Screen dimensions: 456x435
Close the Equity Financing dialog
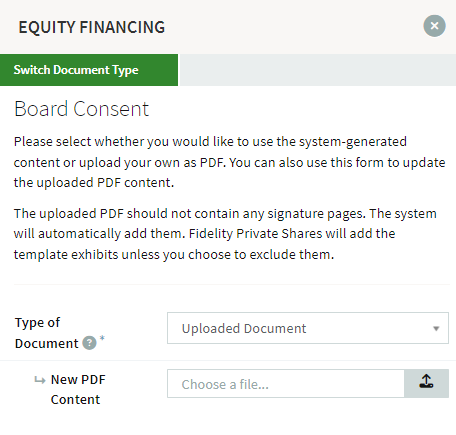pos(434,26)
